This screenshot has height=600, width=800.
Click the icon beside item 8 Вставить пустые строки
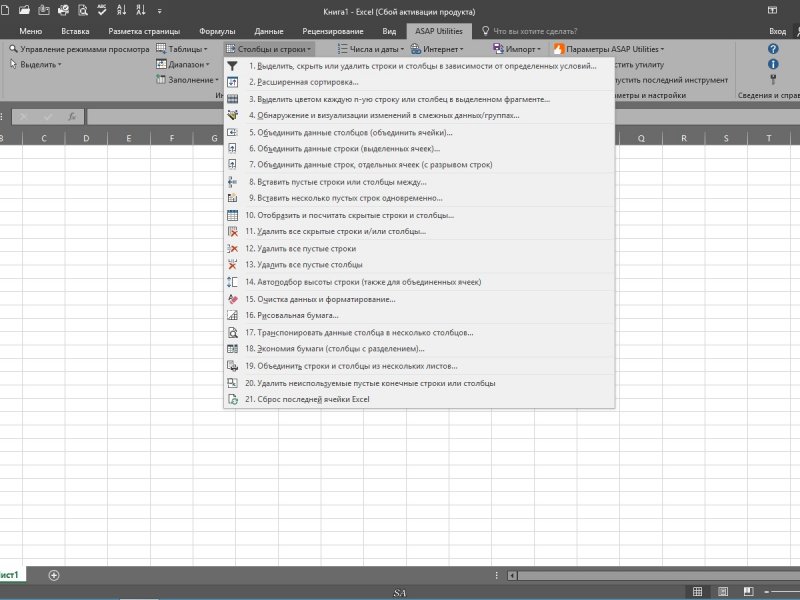[x=233, y=182]
